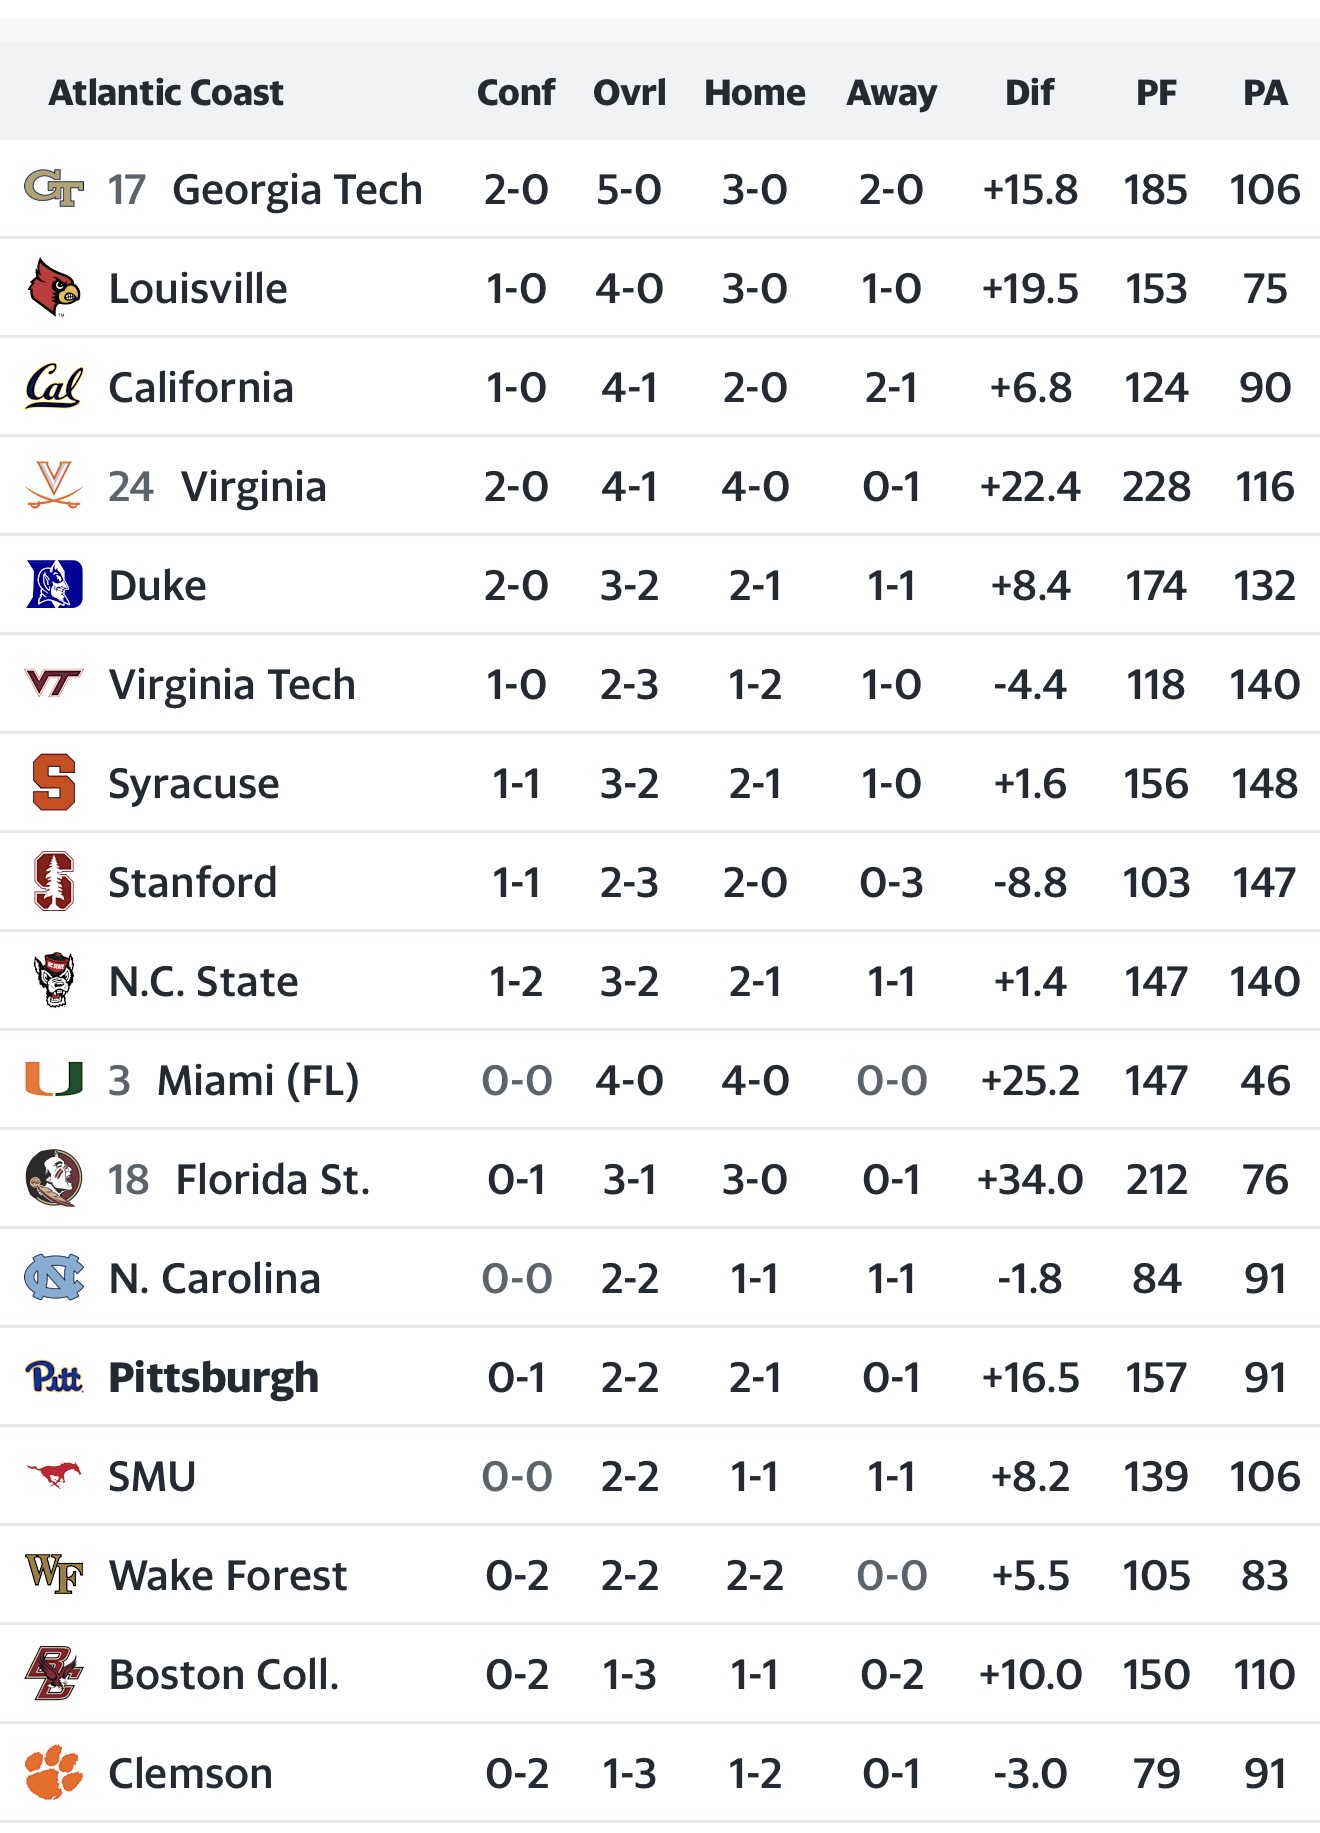Click the Stanford tree logo
The height and width of the screenshot is (1833, 1320).
point(54,882)
